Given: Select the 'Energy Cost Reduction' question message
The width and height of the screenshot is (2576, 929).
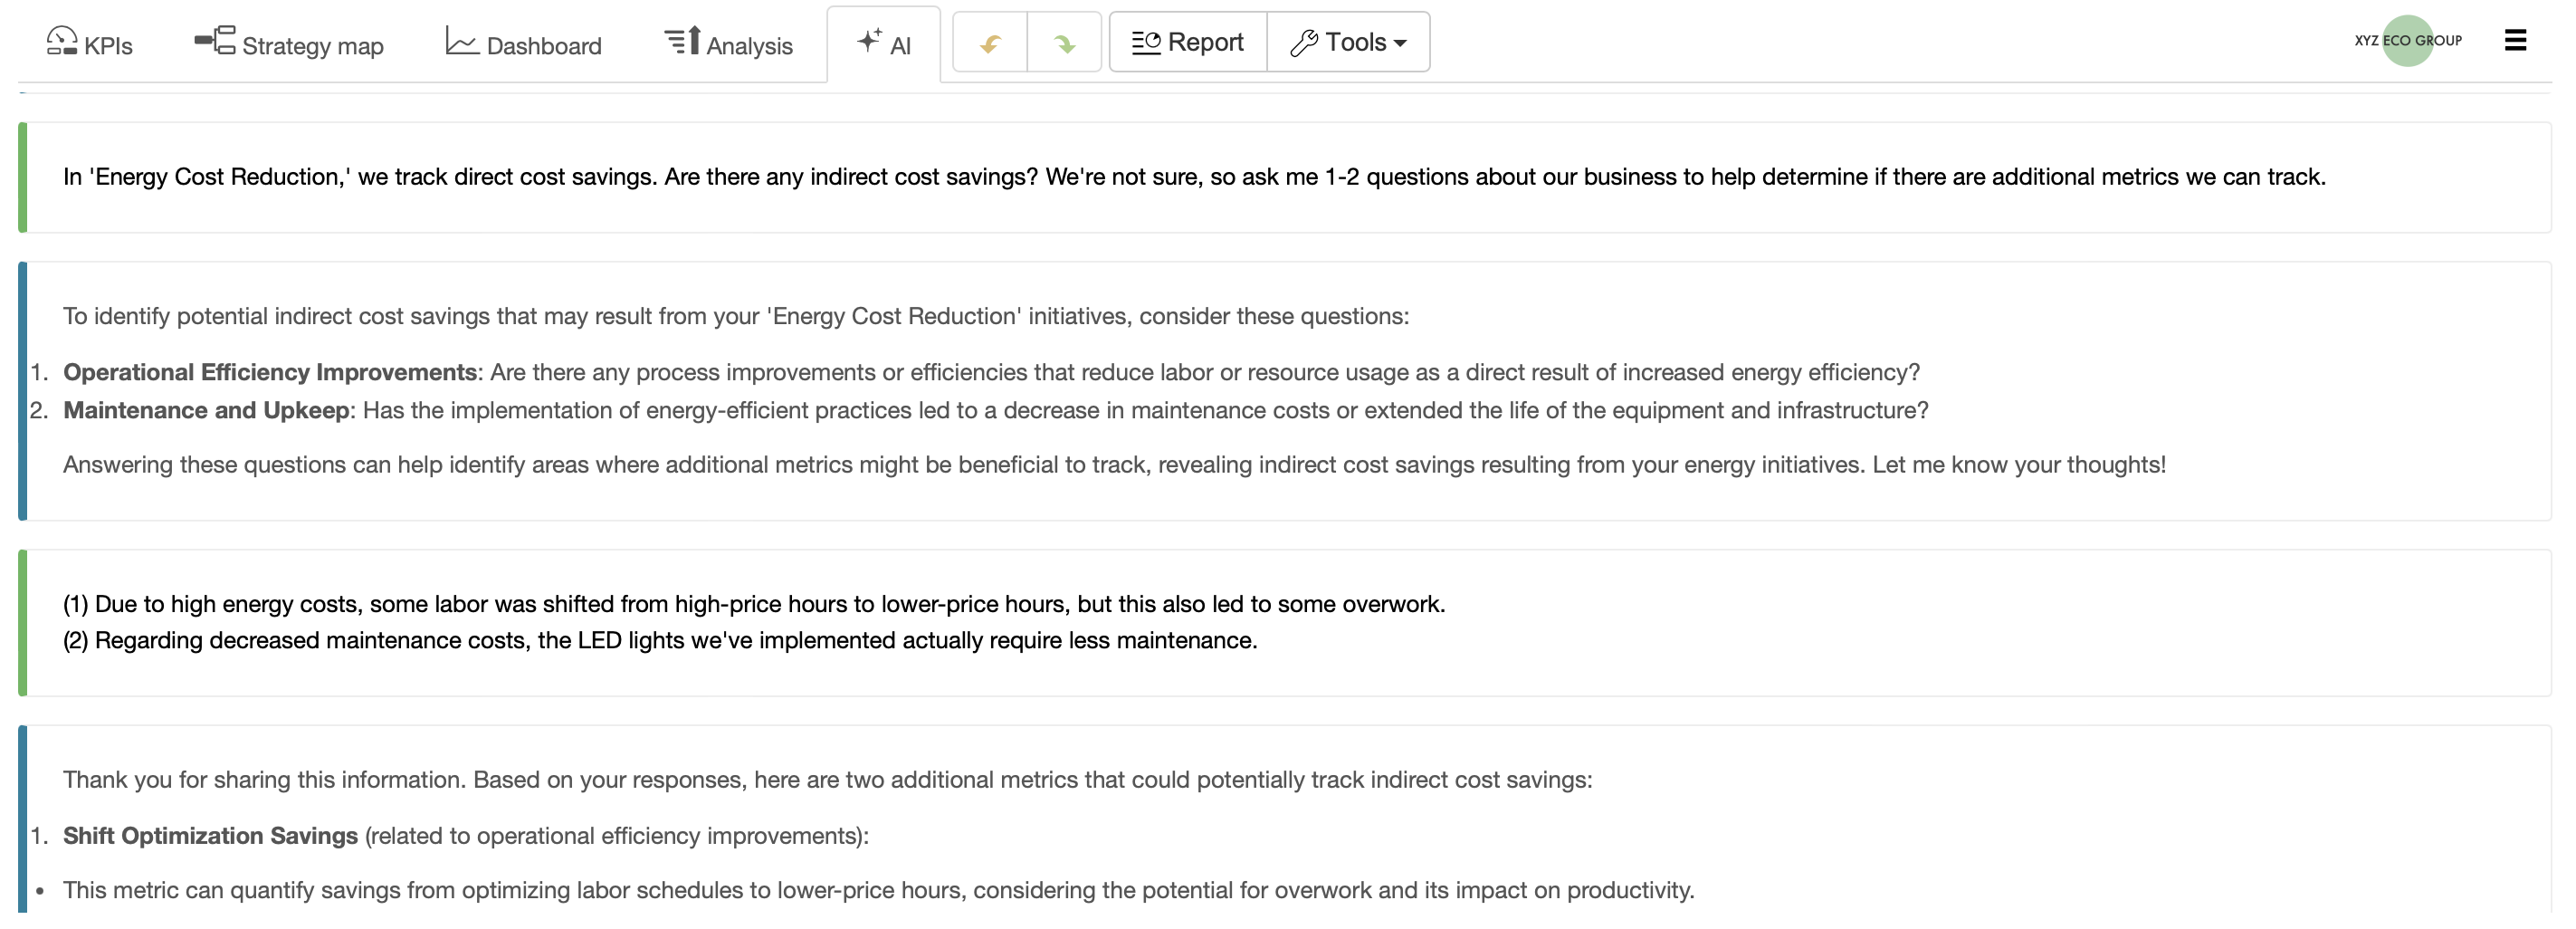Looking at the screenshot, I should coord(1194,177).
